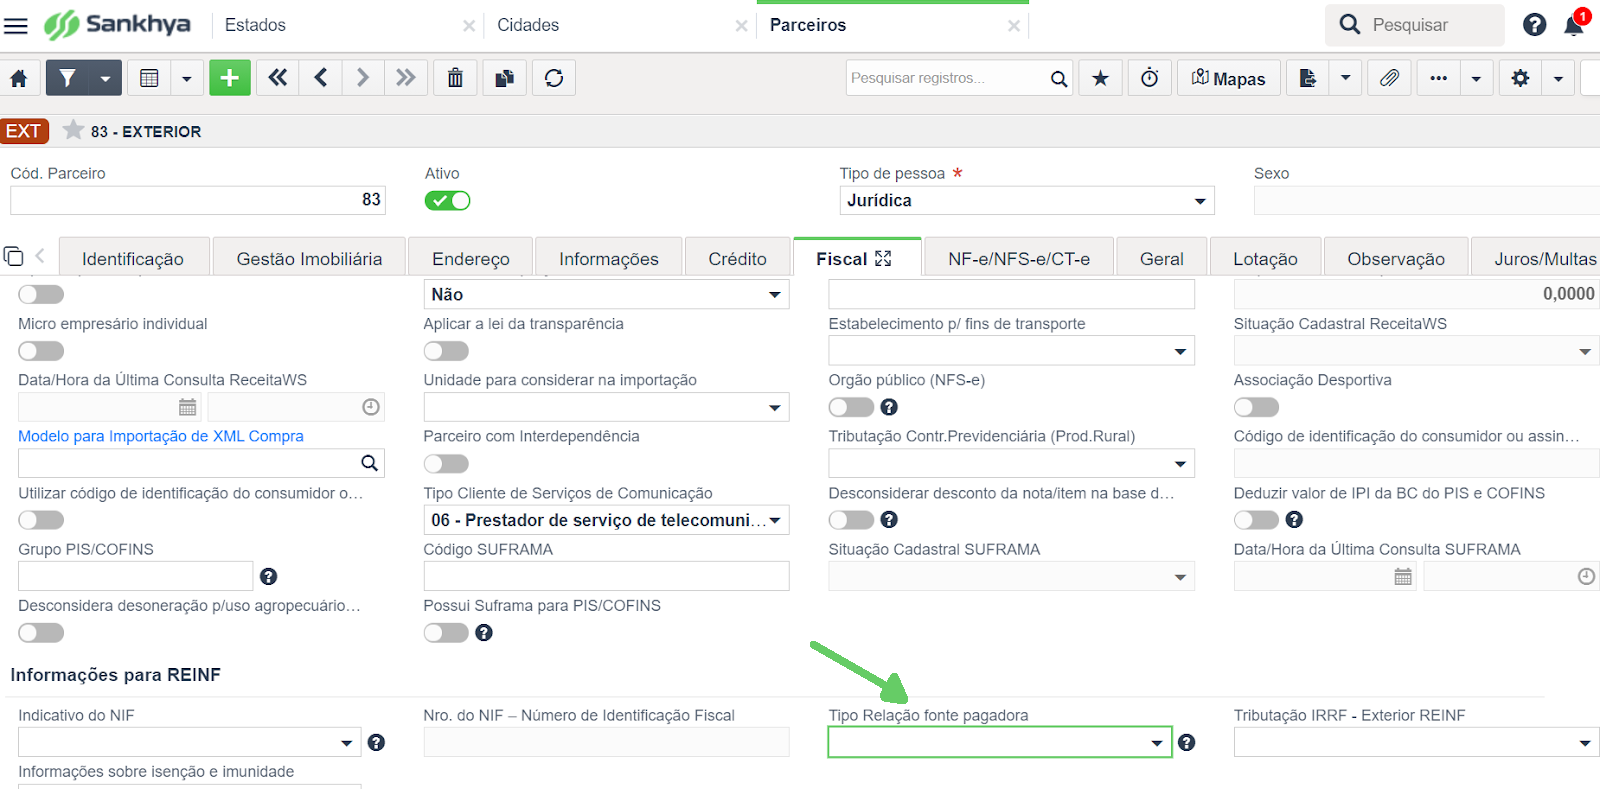Click the Mapas button

click(x=1229, y=78)
